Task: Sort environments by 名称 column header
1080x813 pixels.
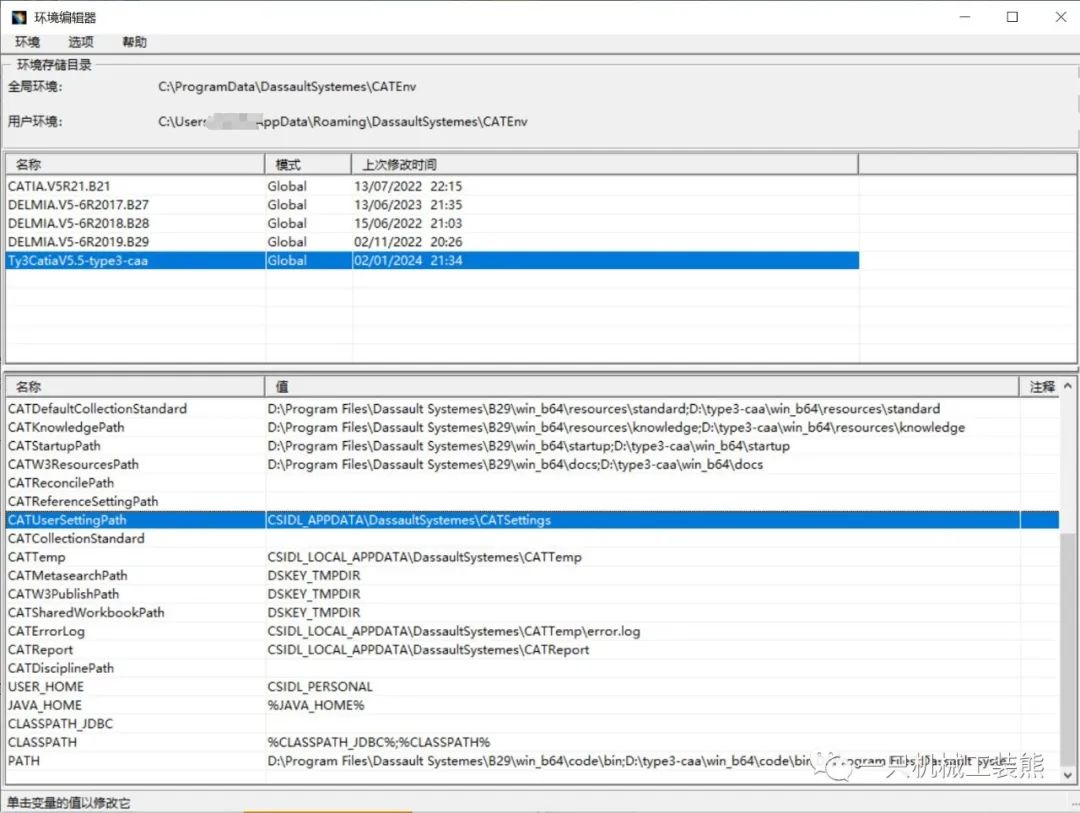Action: pyautogui.click(x=135, y=165)
